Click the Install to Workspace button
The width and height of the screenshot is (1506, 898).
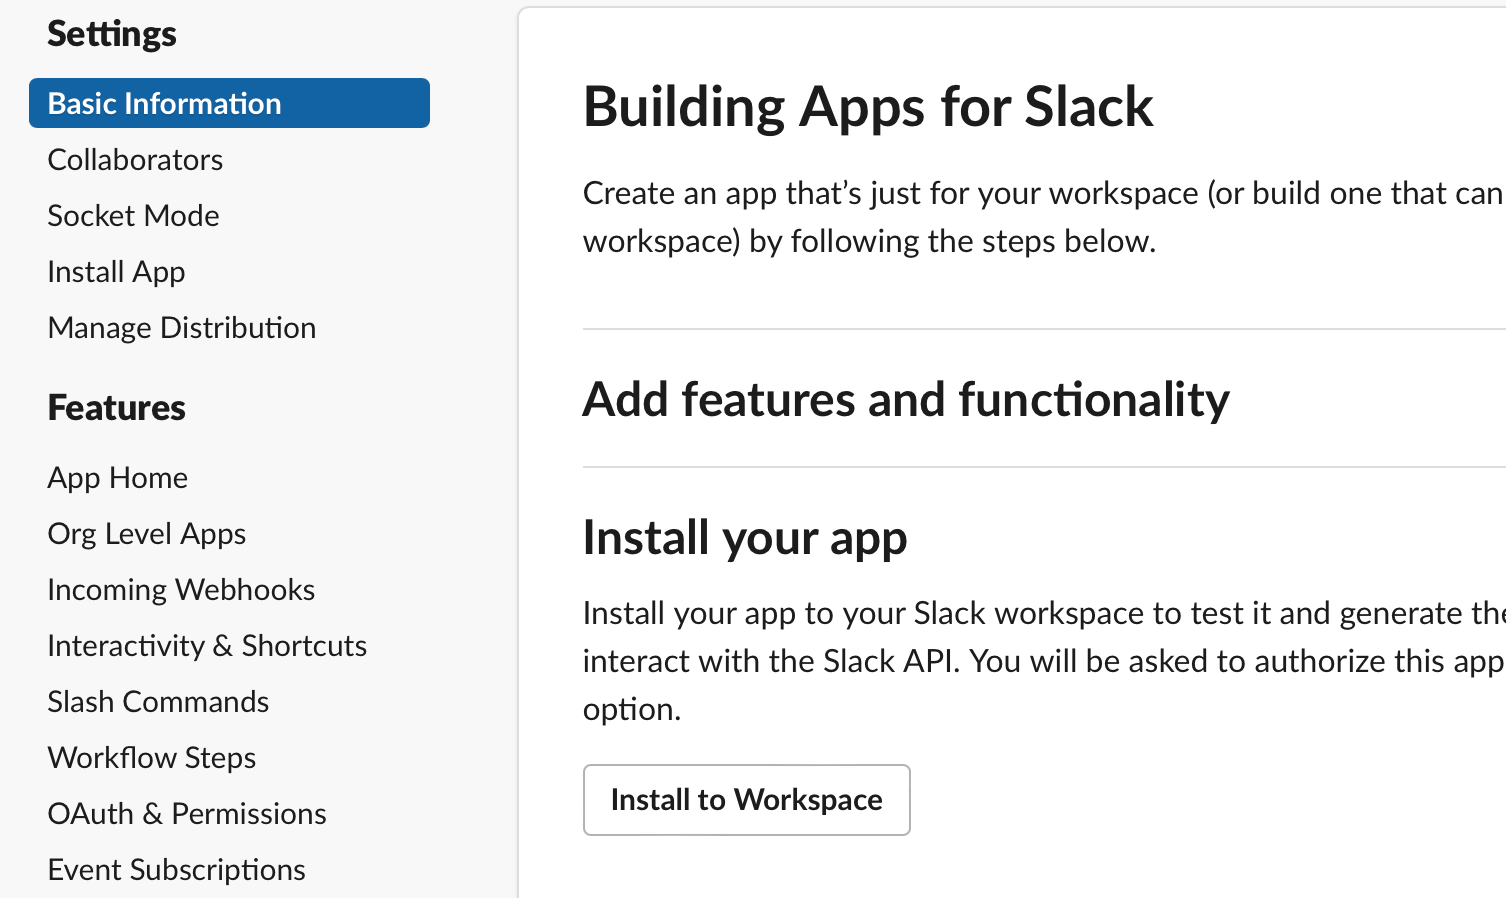point(746,800)
